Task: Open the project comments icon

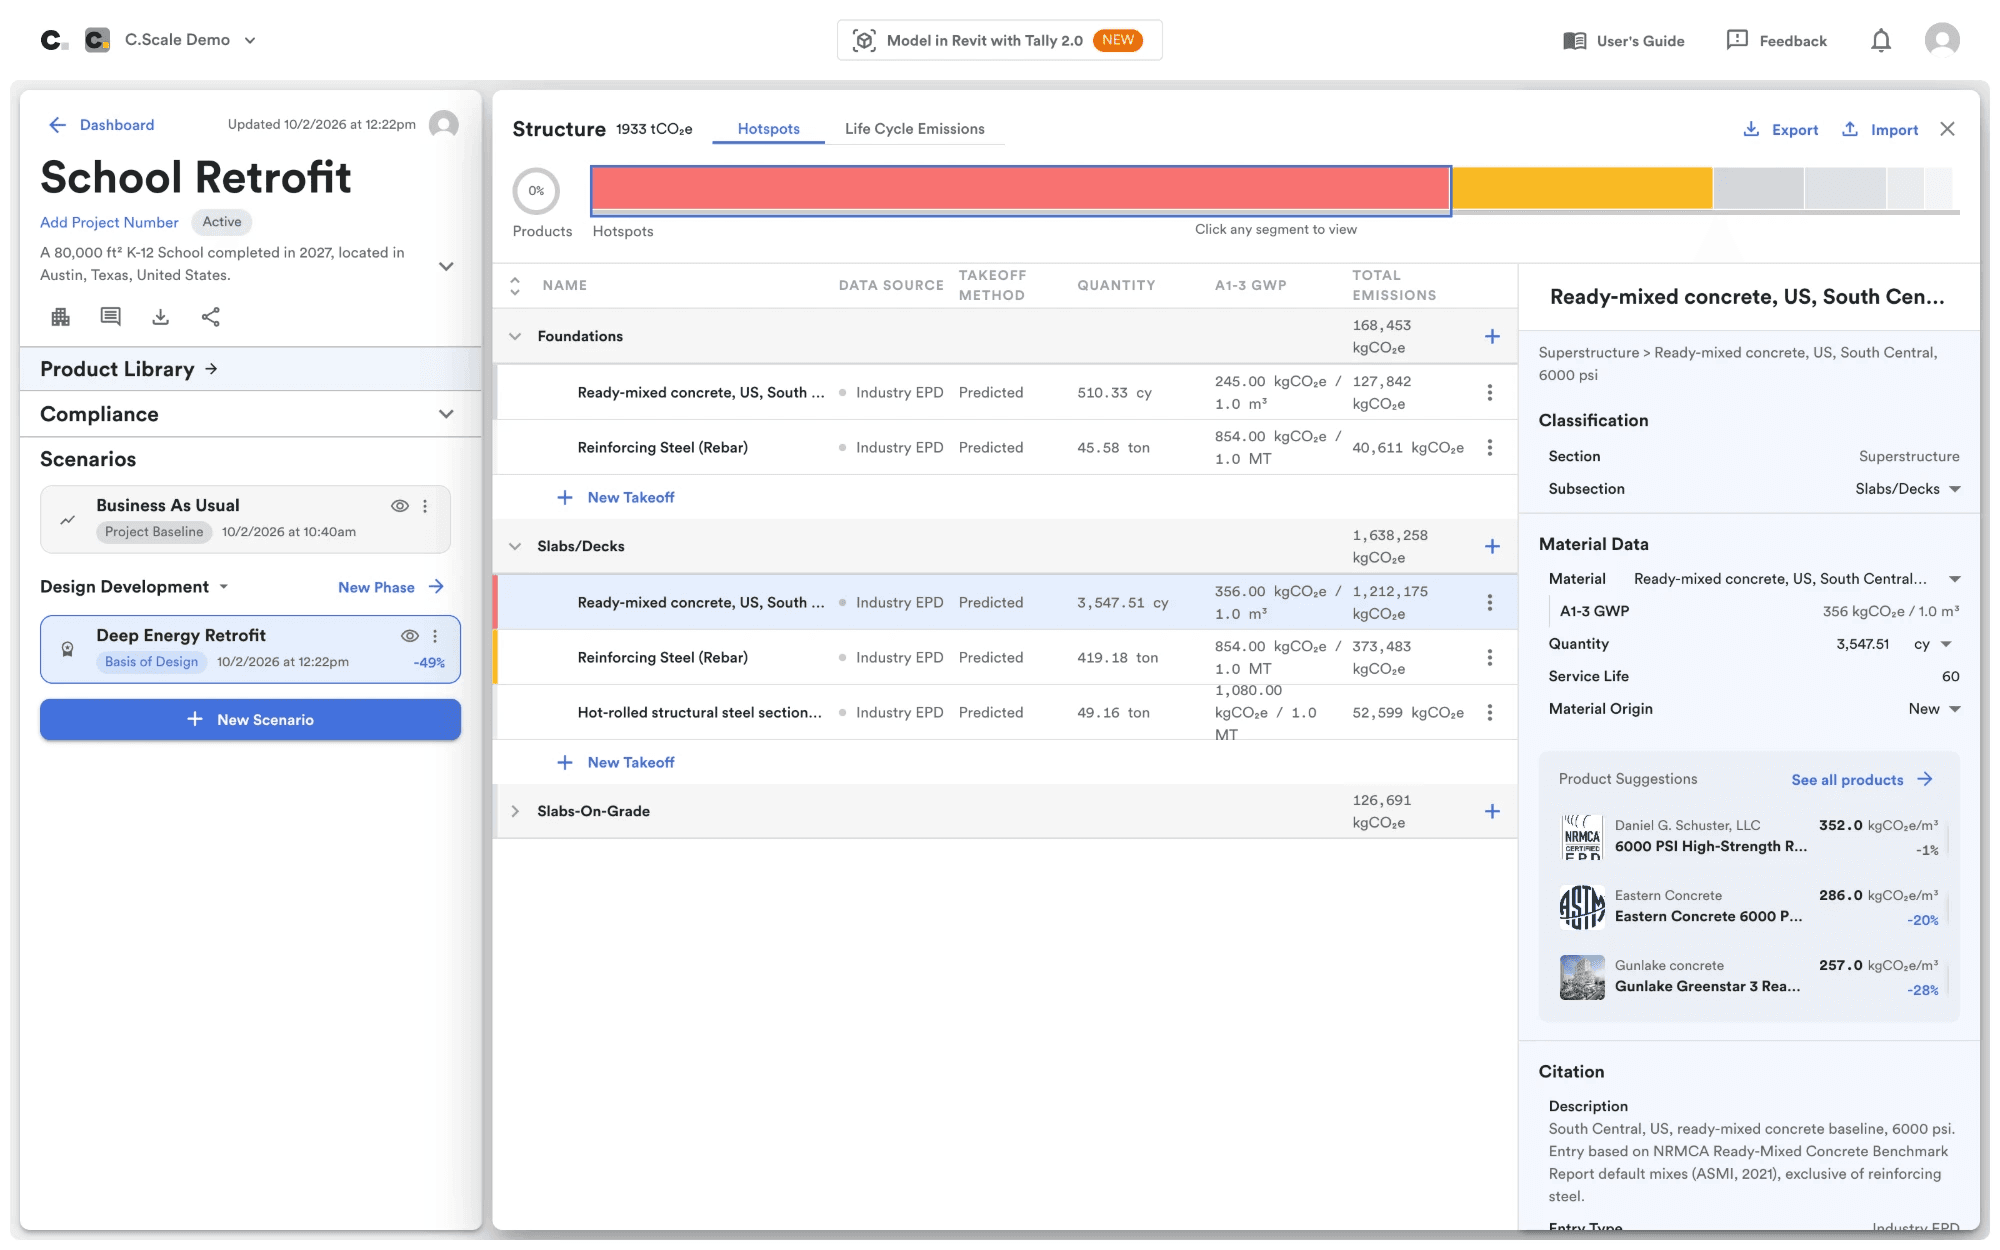Action: (x=110, y=317)
